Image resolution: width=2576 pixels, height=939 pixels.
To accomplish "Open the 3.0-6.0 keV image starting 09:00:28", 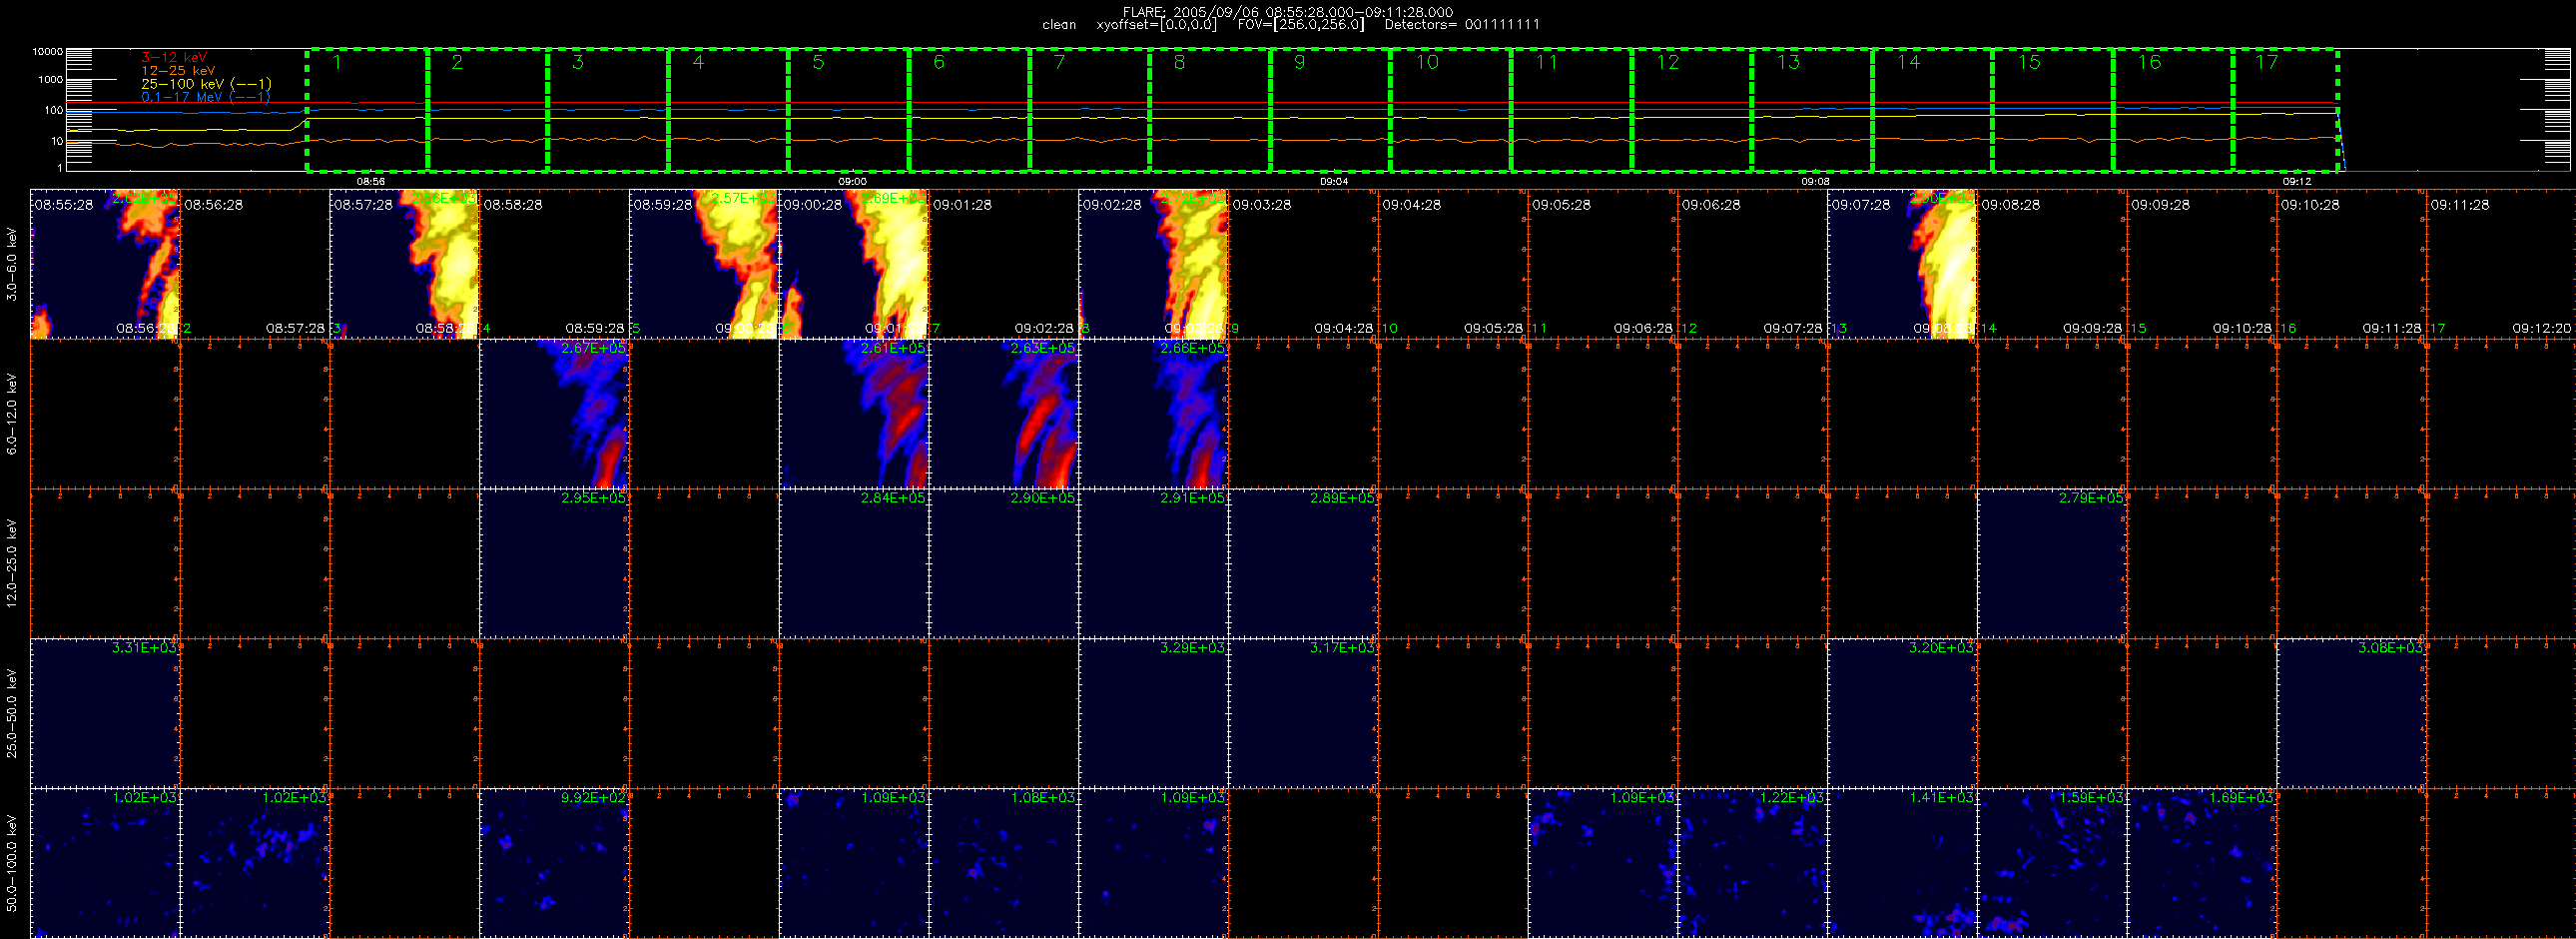I will click(x=854, y=264).
